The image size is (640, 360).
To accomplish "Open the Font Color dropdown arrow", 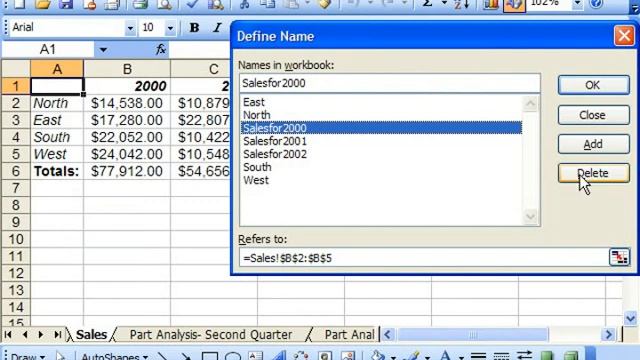I will [461, 357].
